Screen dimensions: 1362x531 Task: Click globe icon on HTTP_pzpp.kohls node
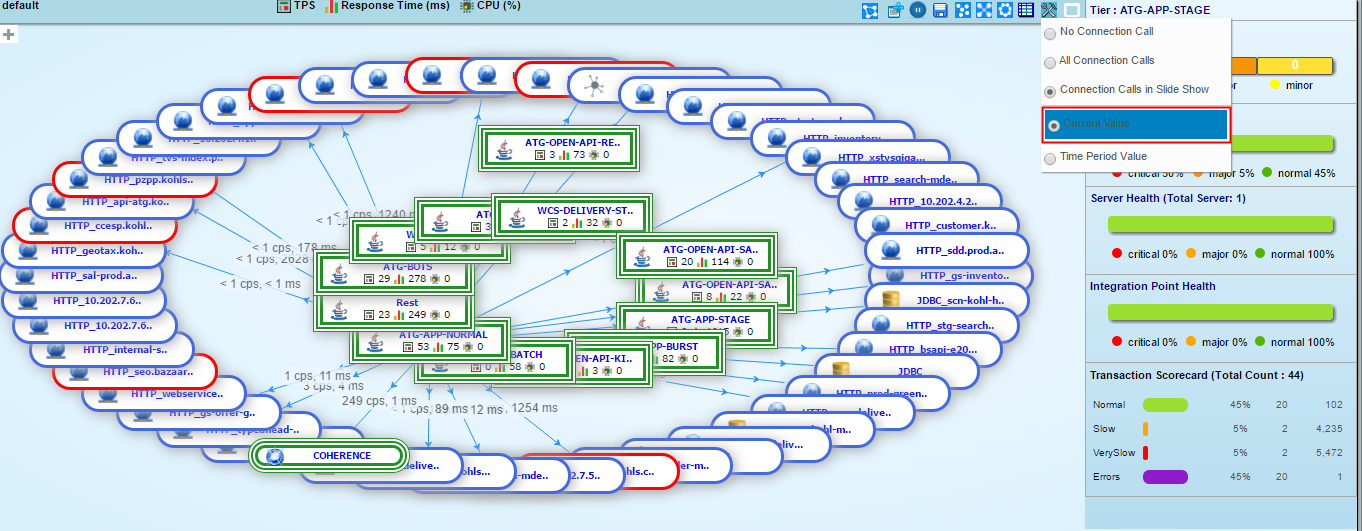tap(79, 178)
